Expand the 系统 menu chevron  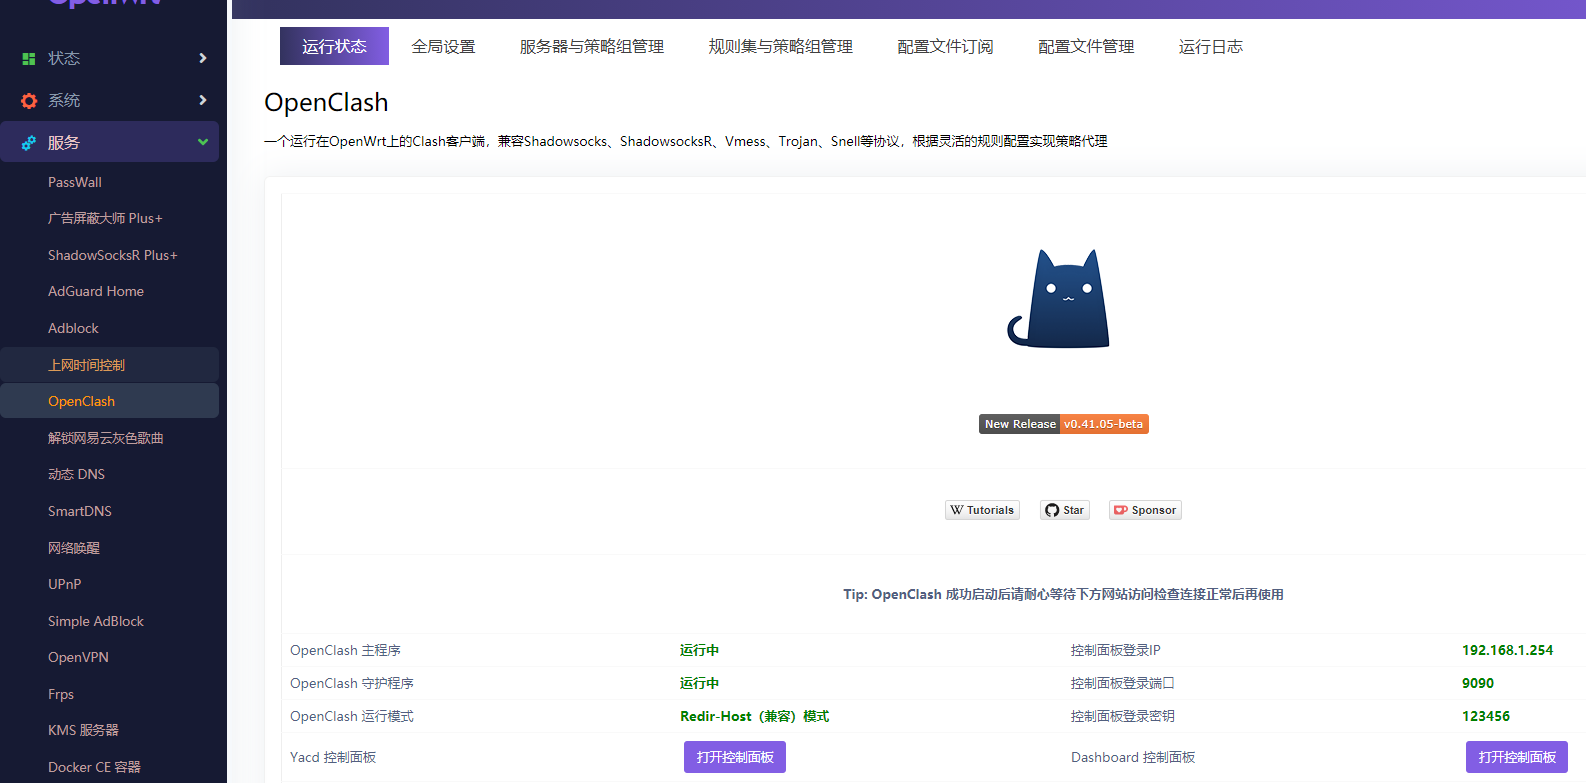tap(203, 100)
